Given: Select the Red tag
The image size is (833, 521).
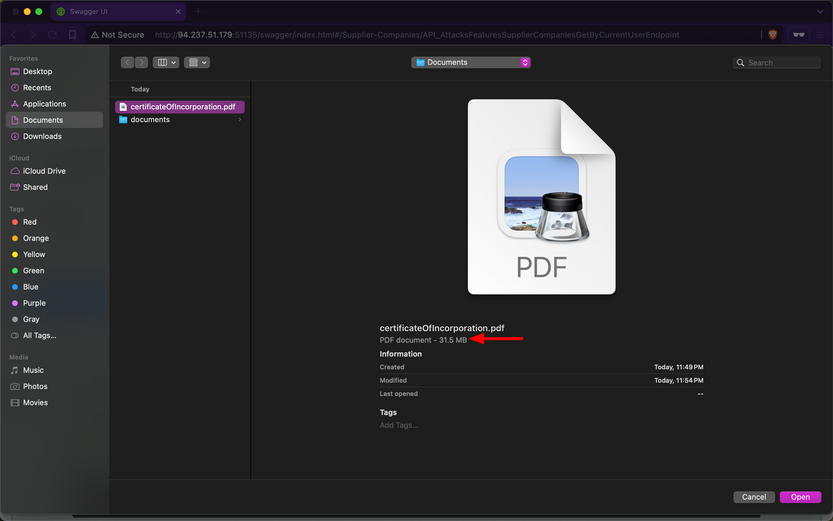Looking at the screenshot, I should 30,222.
